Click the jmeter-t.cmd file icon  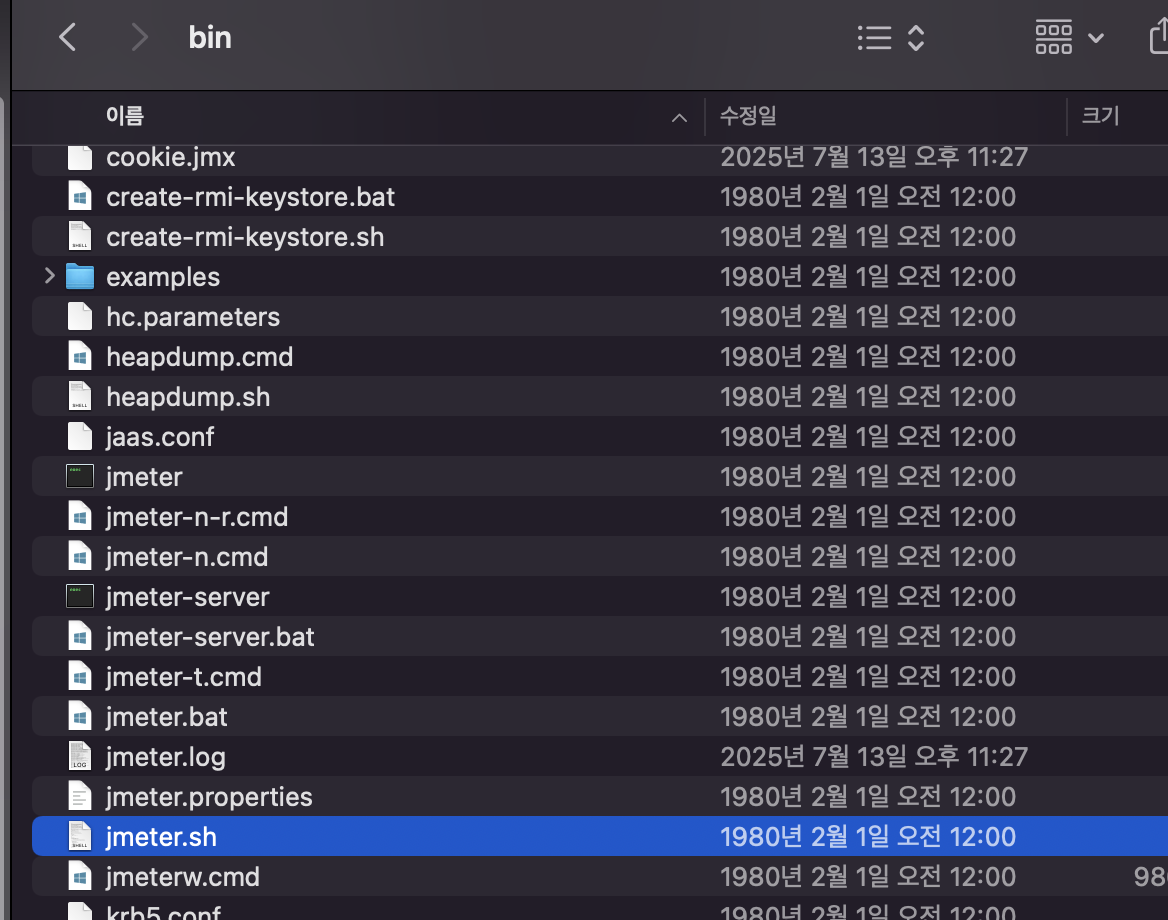[80, 677]
